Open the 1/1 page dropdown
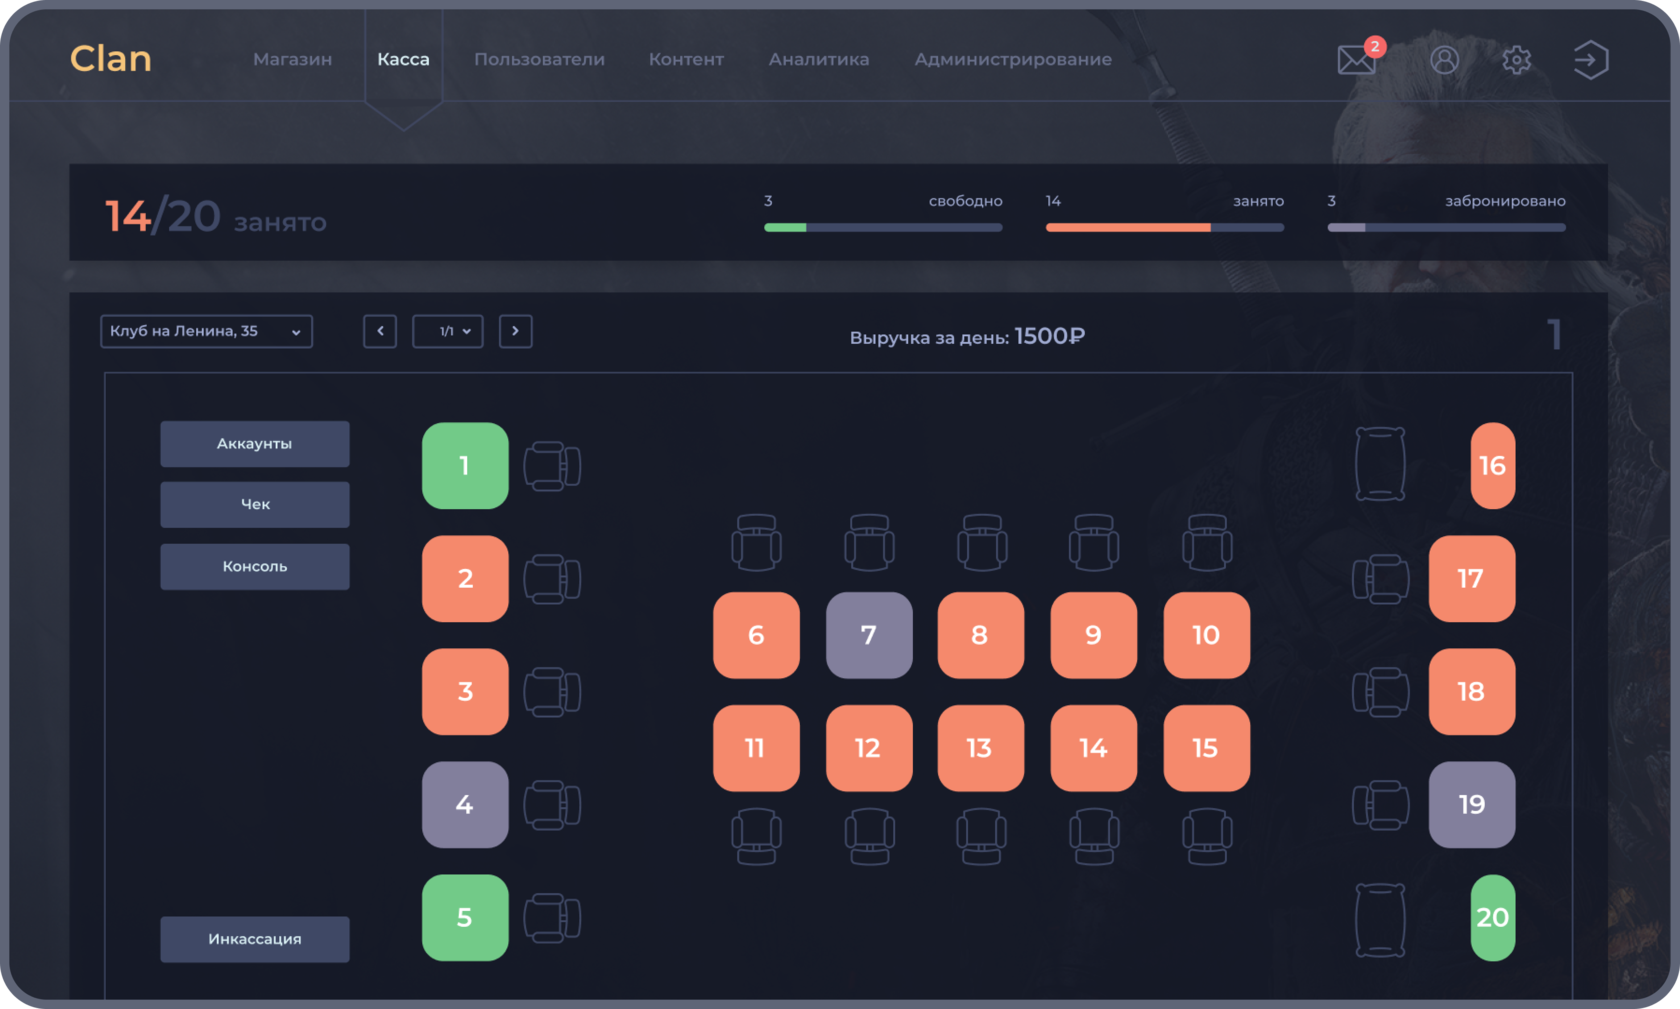This screenshot has height=1009, width=1680. click(448, 331)
